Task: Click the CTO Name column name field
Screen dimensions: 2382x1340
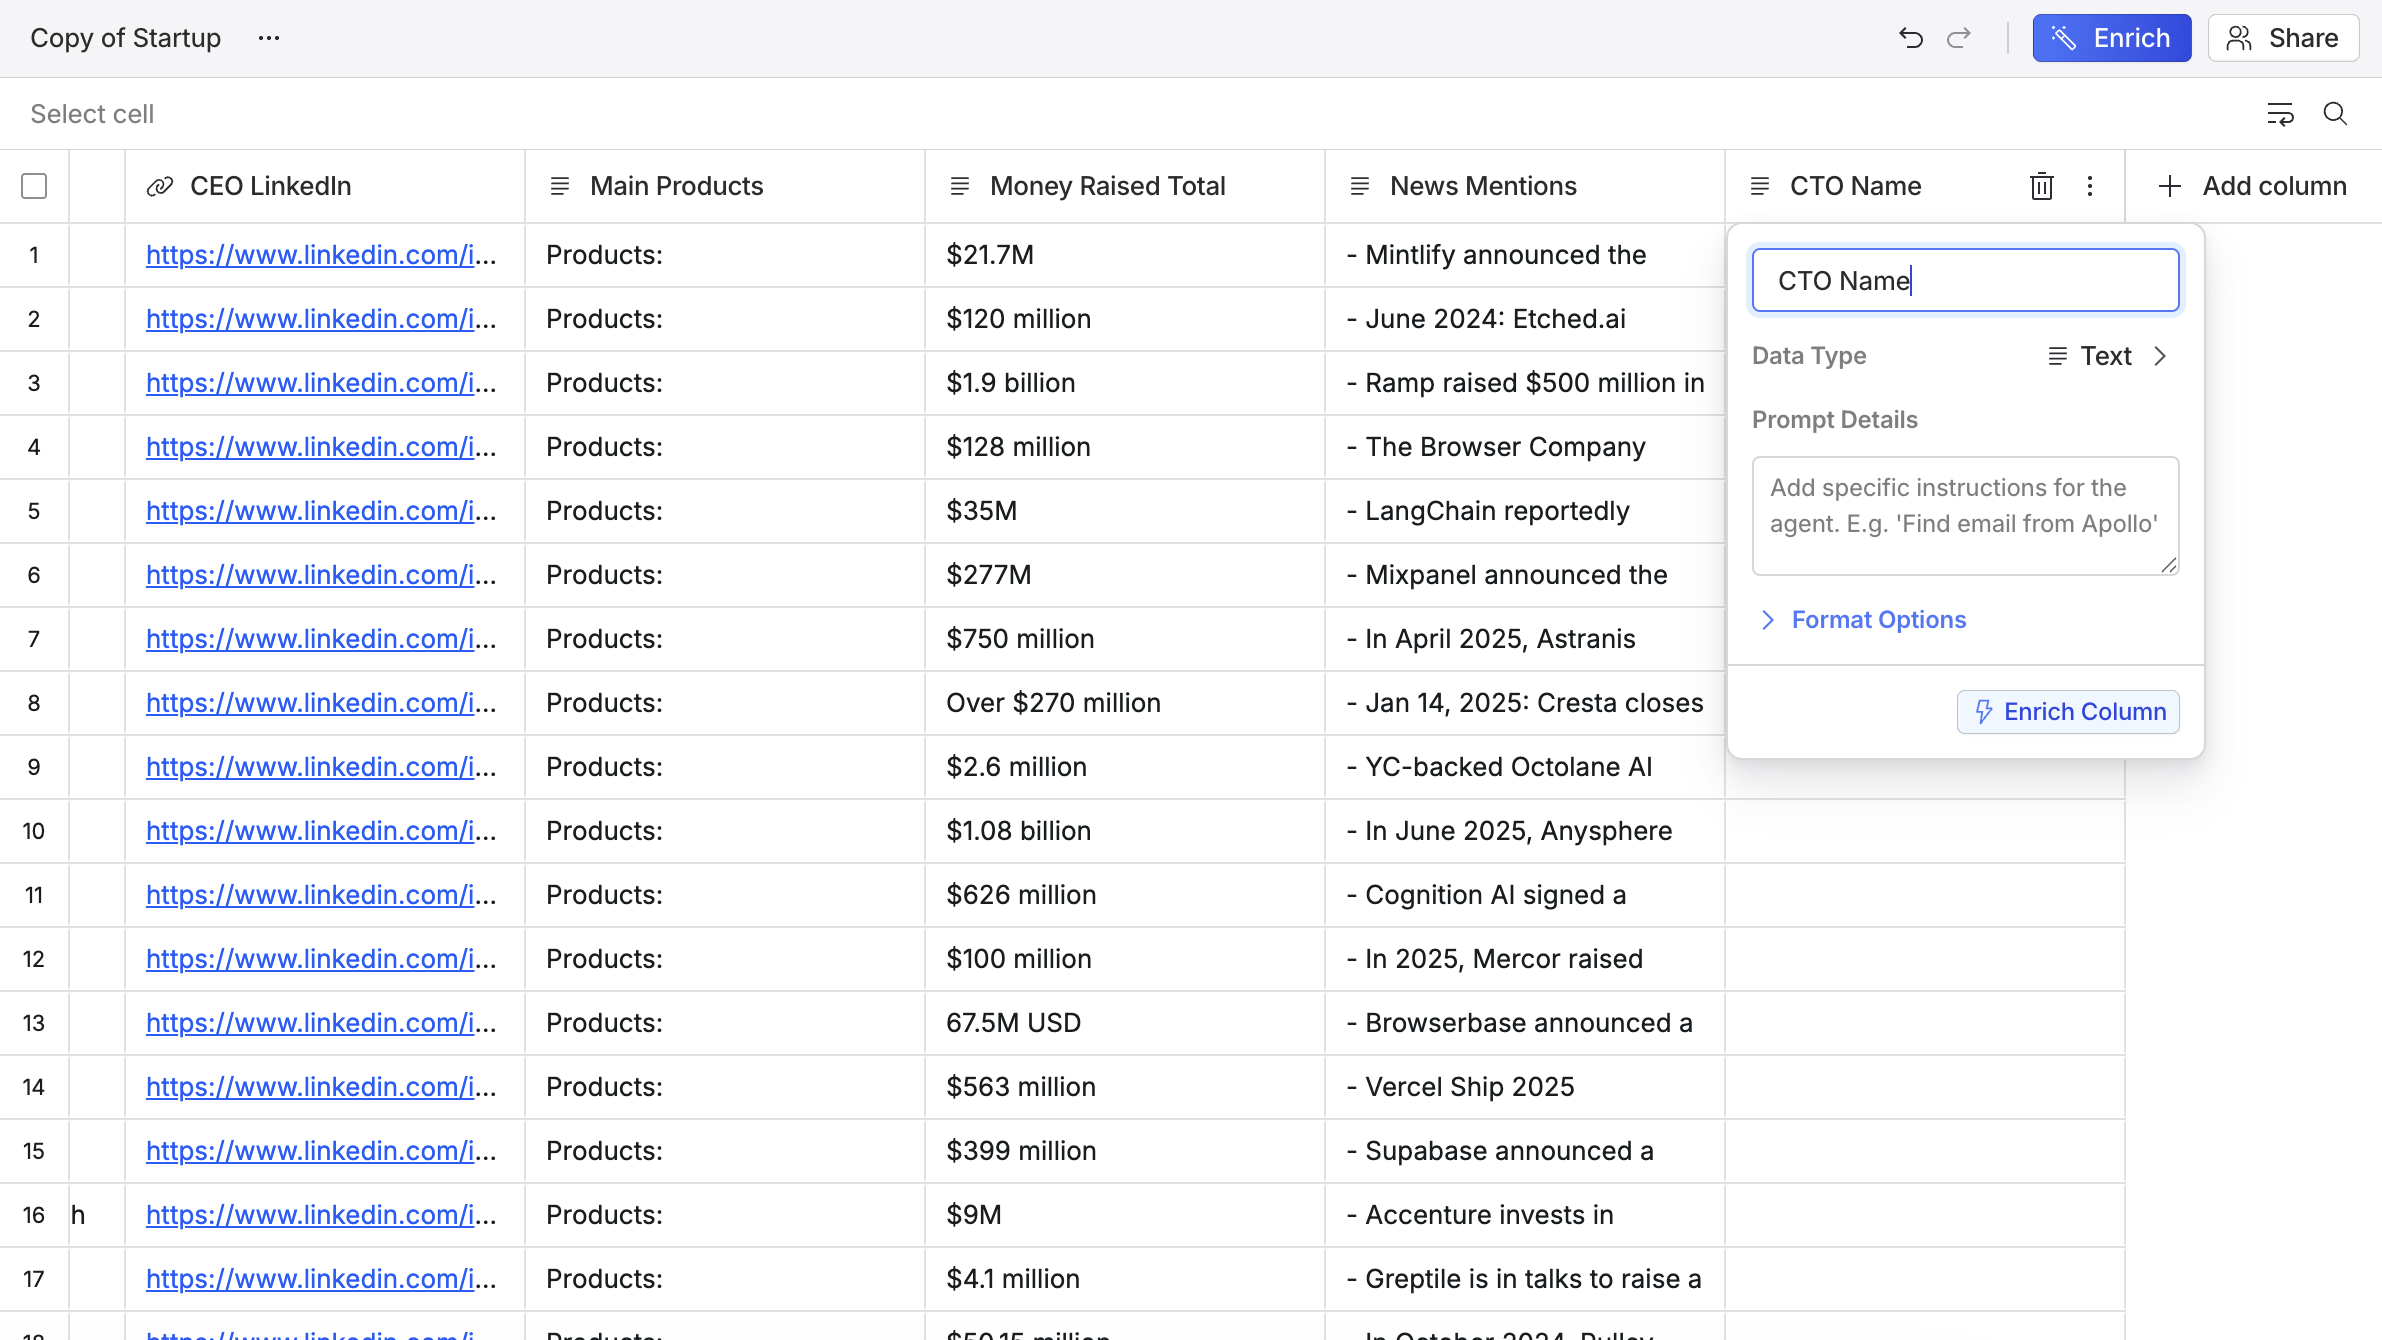Action: click(1964, 281)
